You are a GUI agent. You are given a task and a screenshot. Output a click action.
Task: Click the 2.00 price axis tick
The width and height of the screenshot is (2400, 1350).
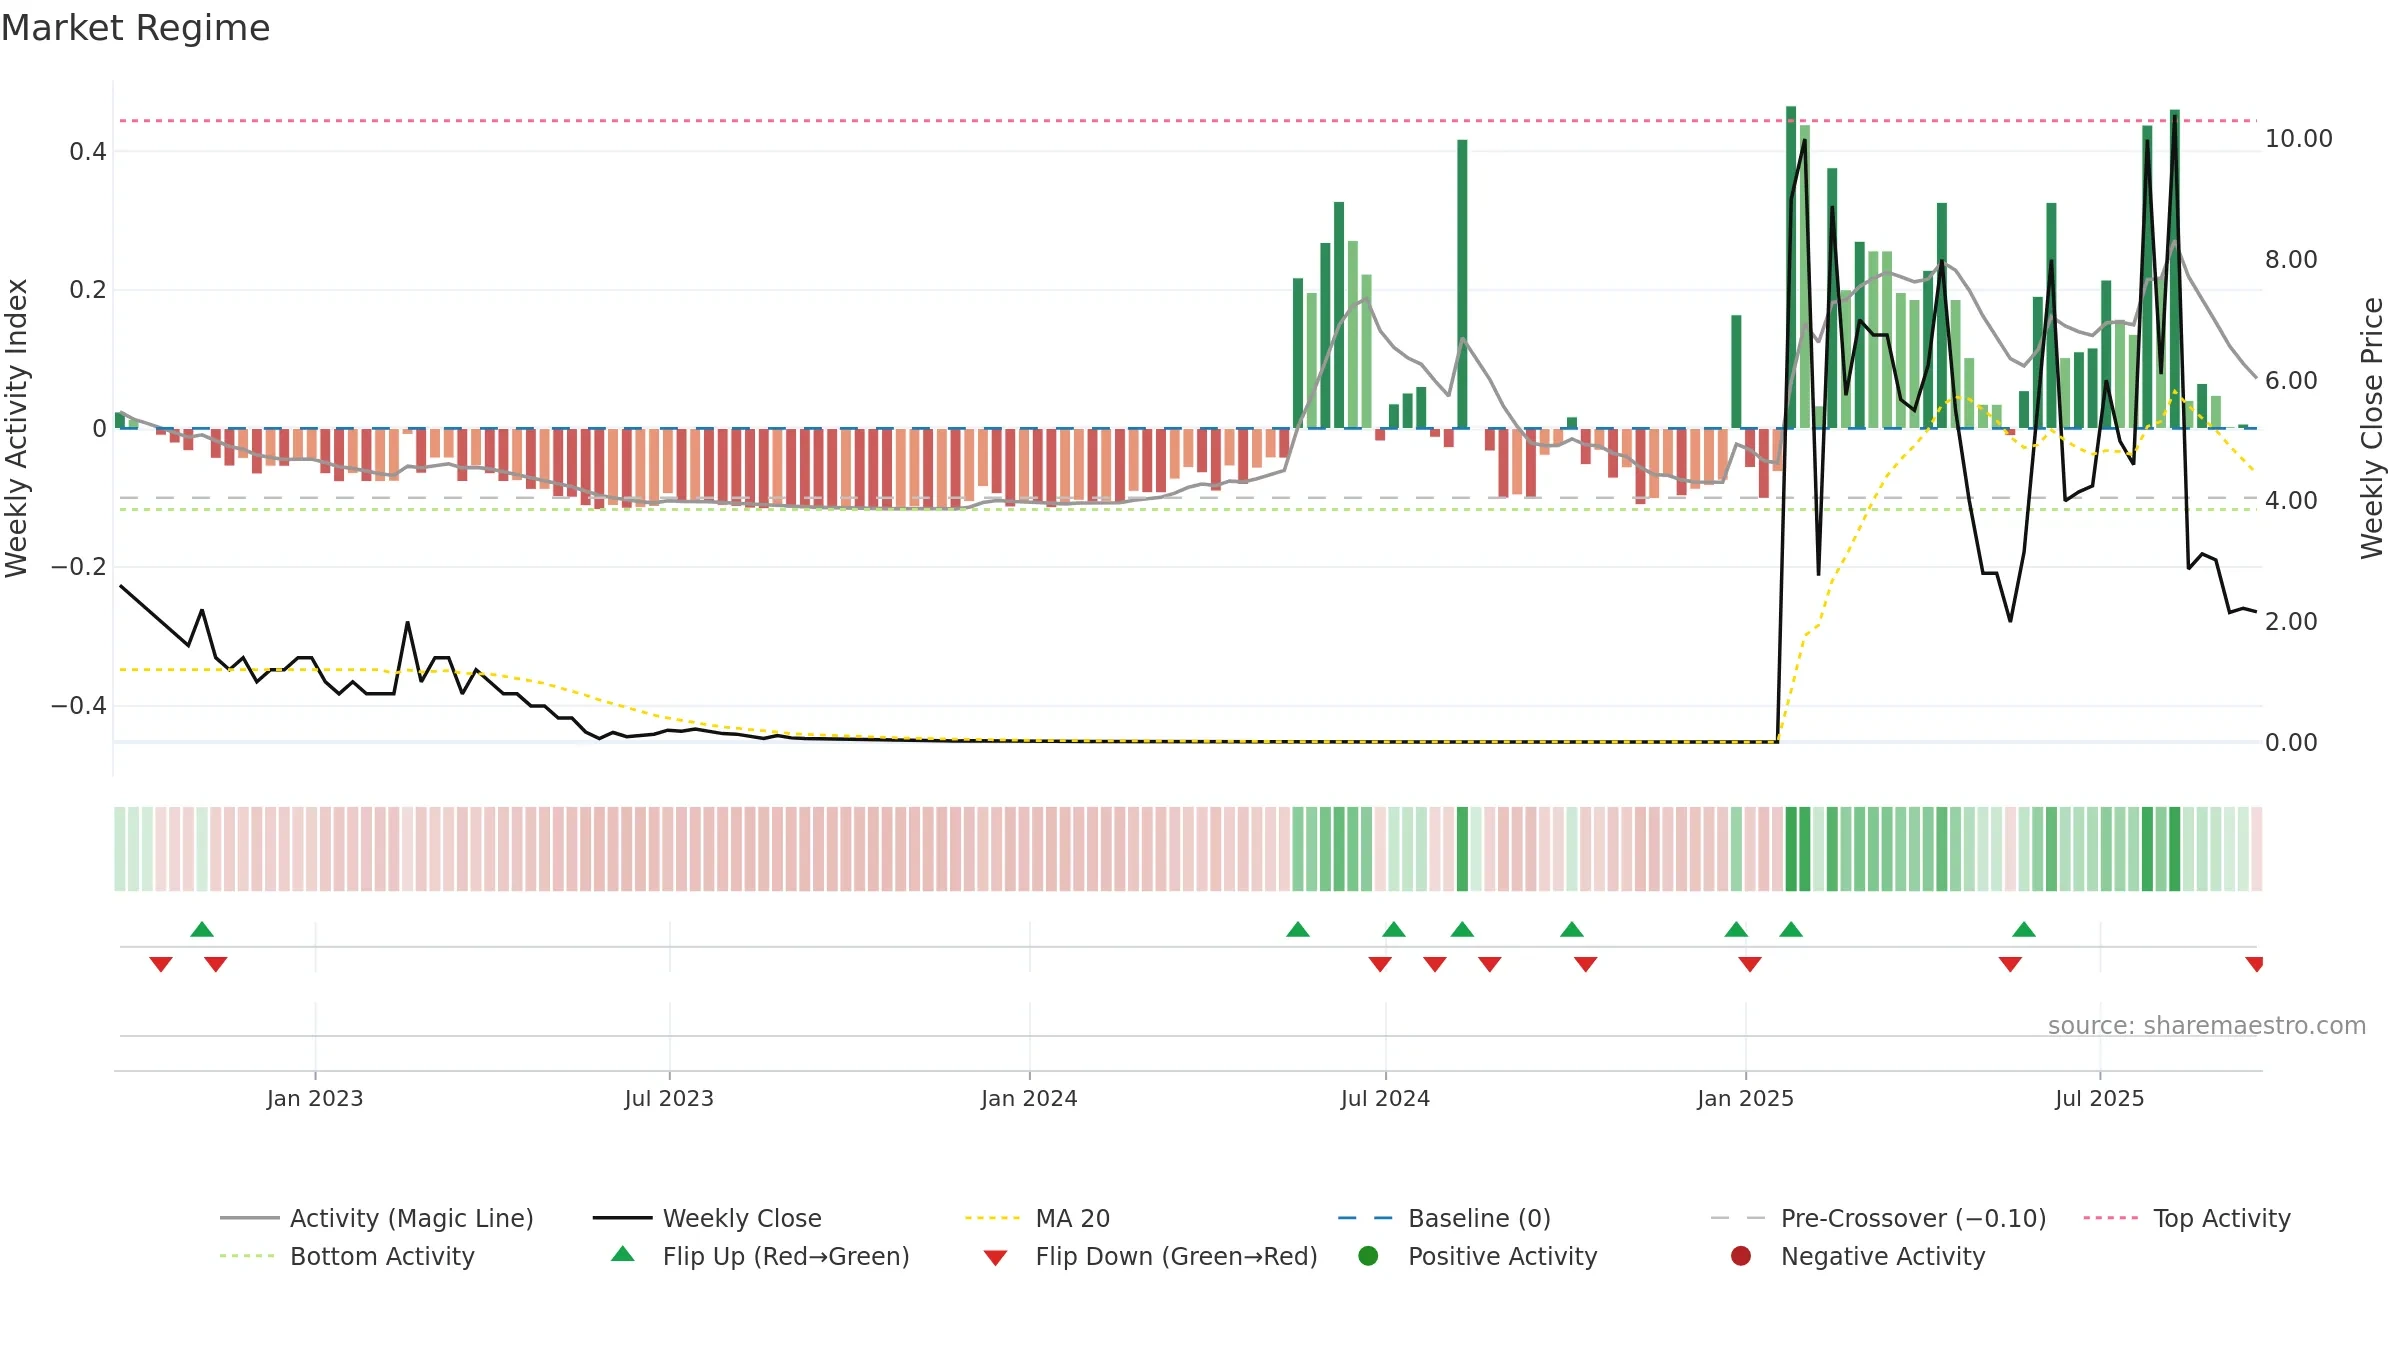pos(2291,621)
